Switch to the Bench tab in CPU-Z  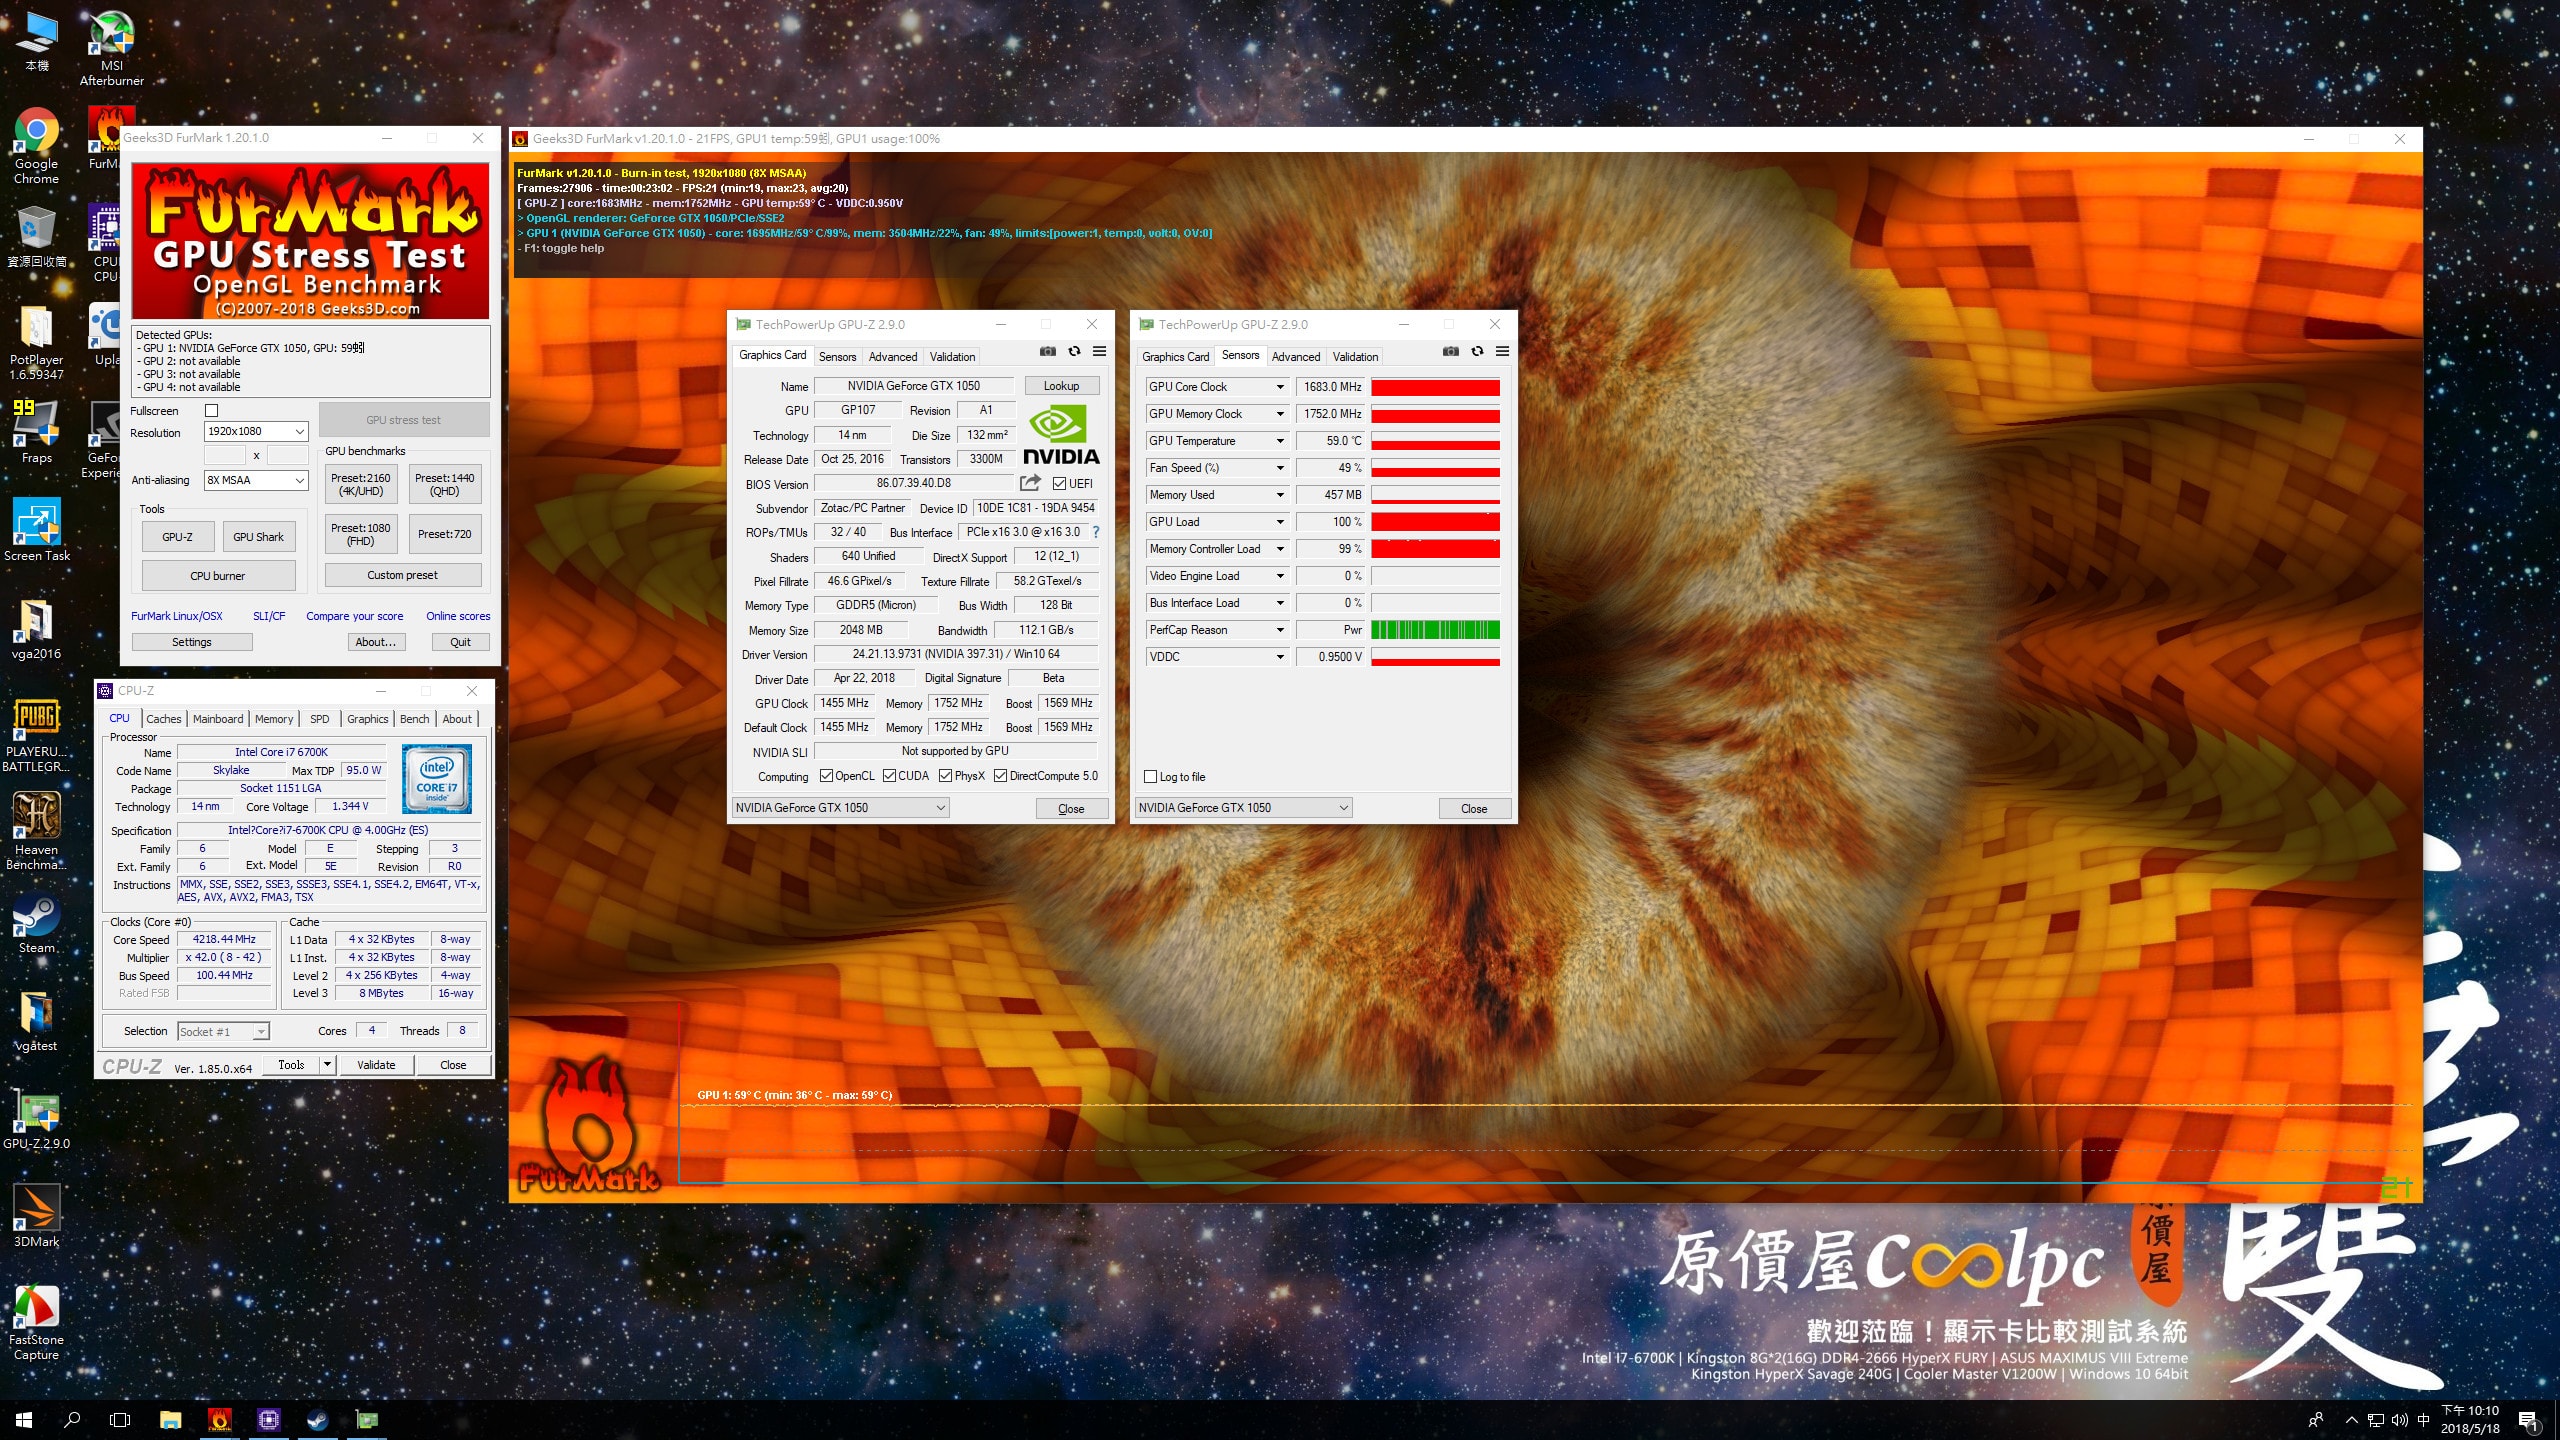[414, 719]
